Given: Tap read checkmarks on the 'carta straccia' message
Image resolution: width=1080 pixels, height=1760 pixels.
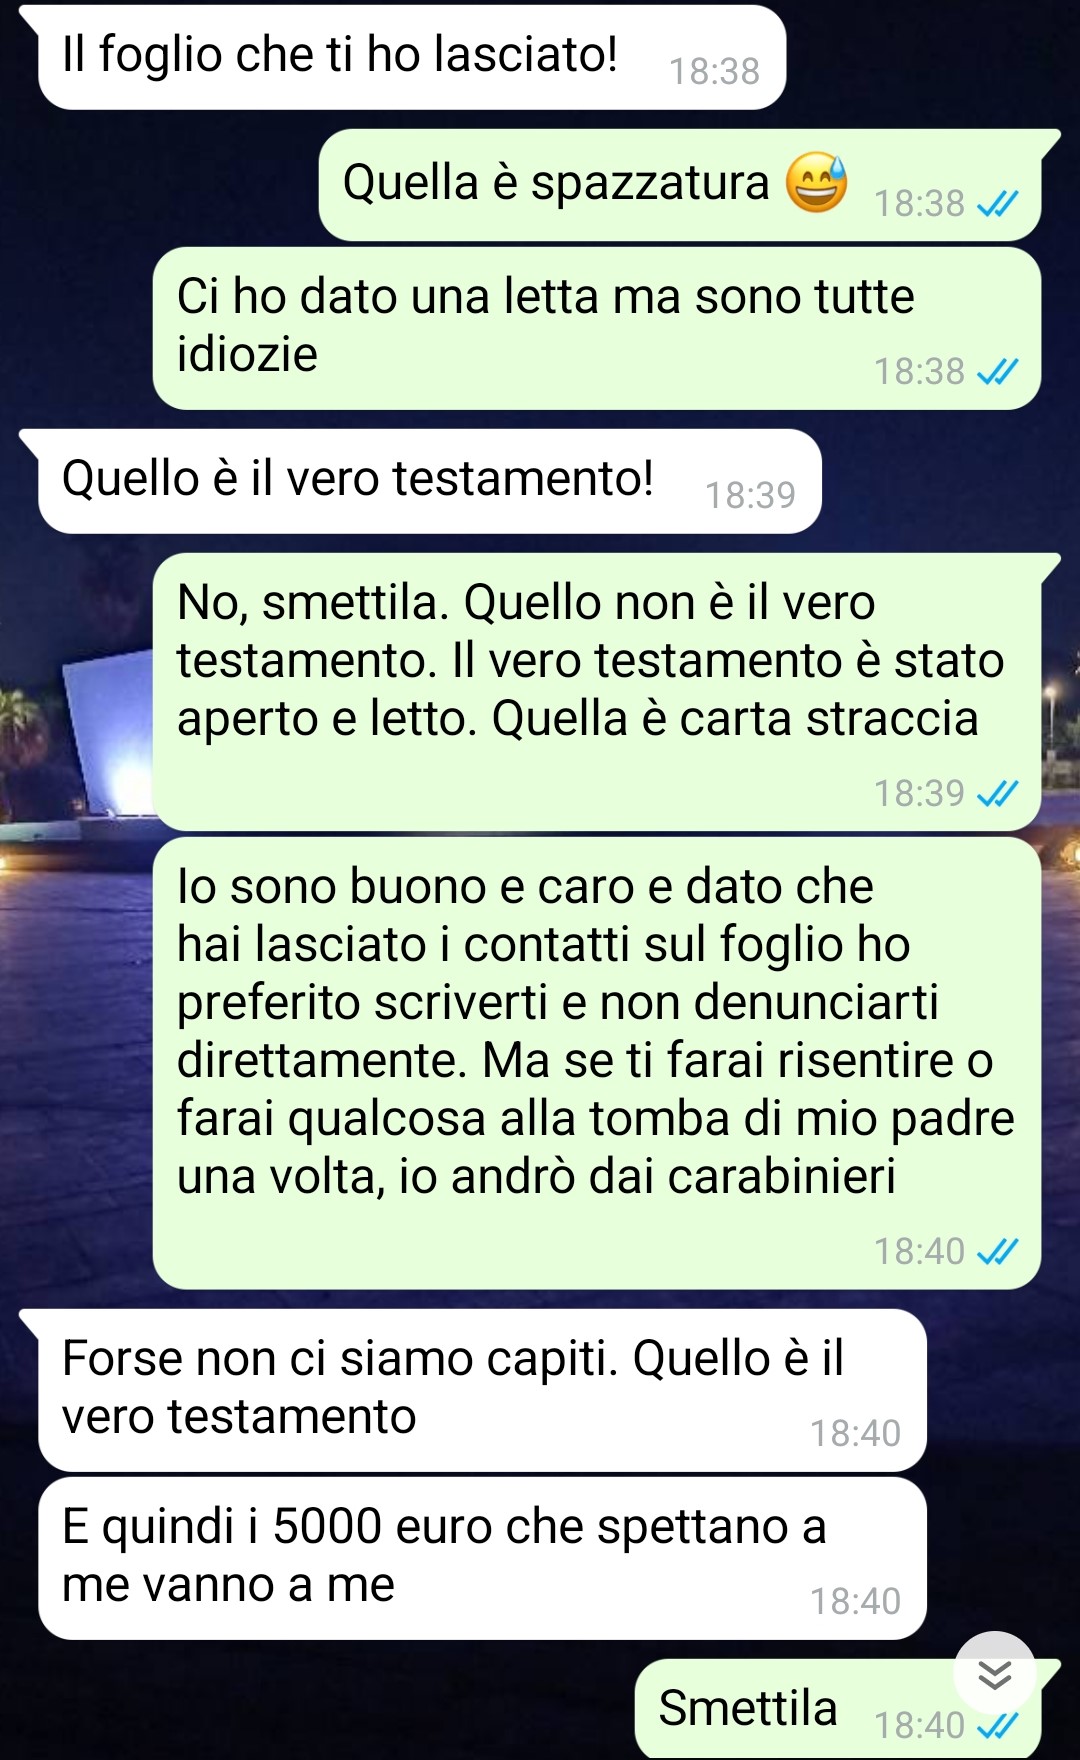Looking at the screenshot, I should coord(997,794).
